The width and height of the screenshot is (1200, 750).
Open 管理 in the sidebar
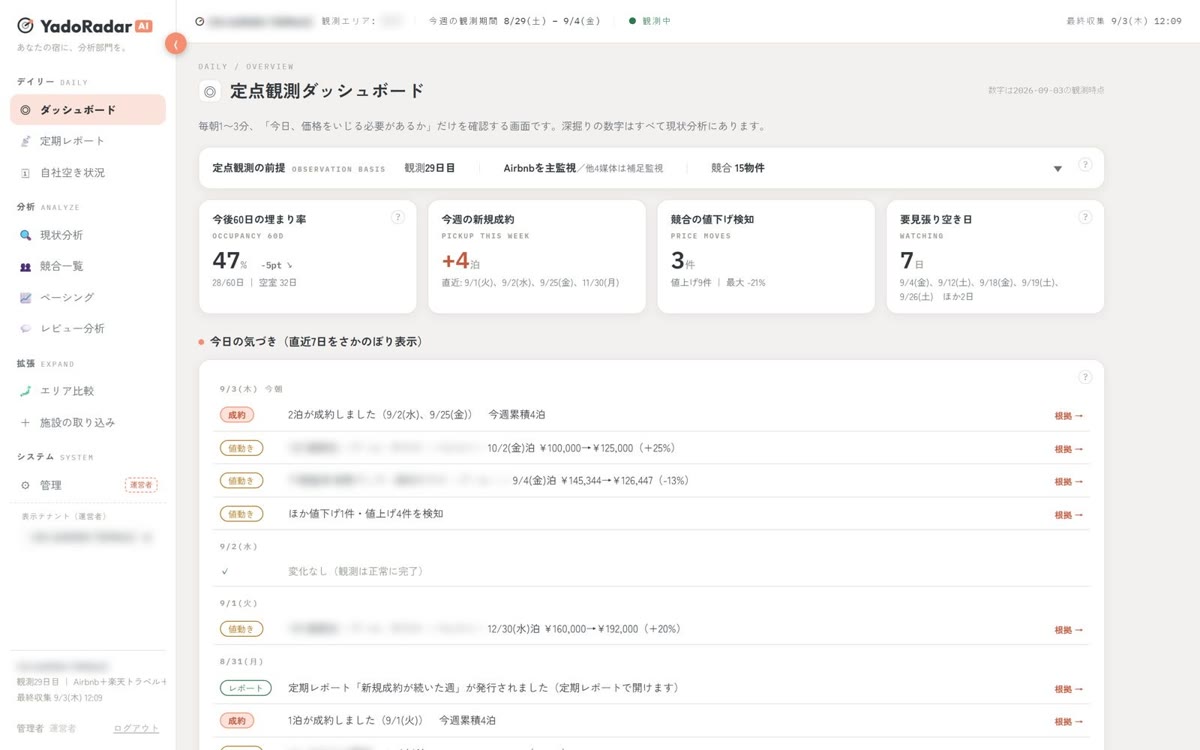pyautogui.click(x=88, y=485)
